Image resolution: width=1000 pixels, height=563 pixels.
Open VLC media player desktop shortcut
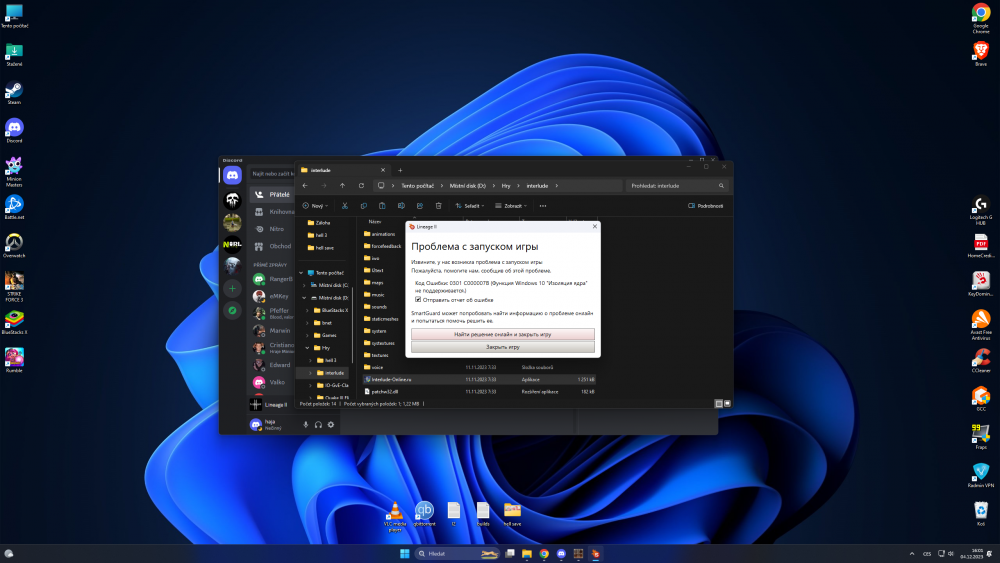pyautogui.click(x=395, y=517)
